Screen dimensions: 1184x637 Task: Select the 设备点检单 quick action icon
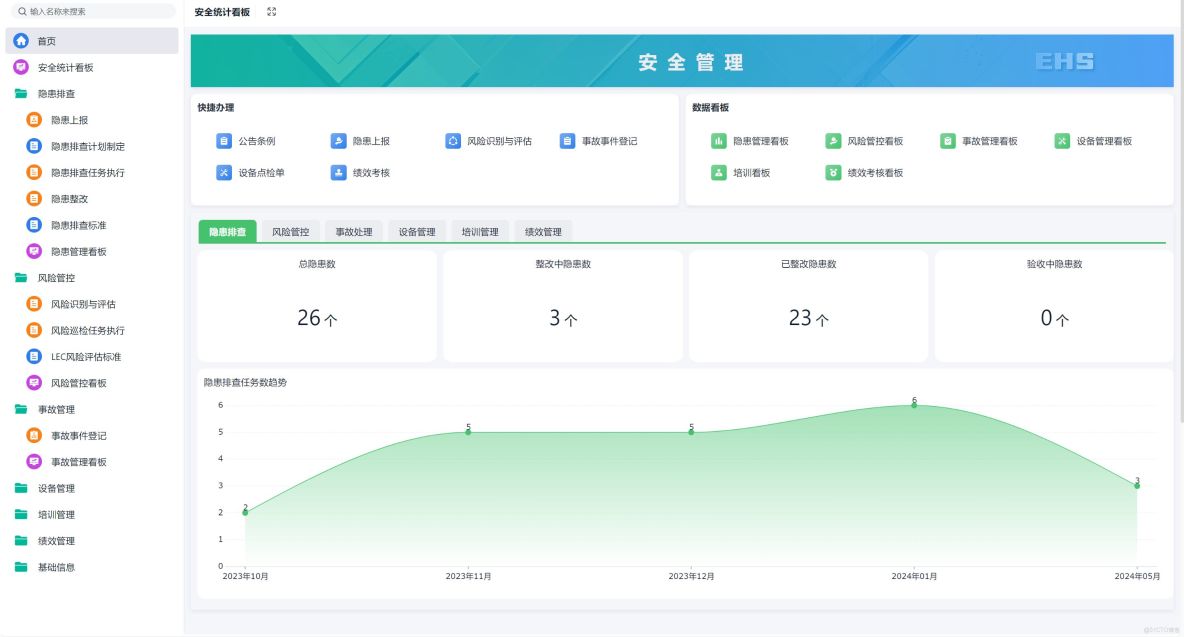[x=225, y=172]
